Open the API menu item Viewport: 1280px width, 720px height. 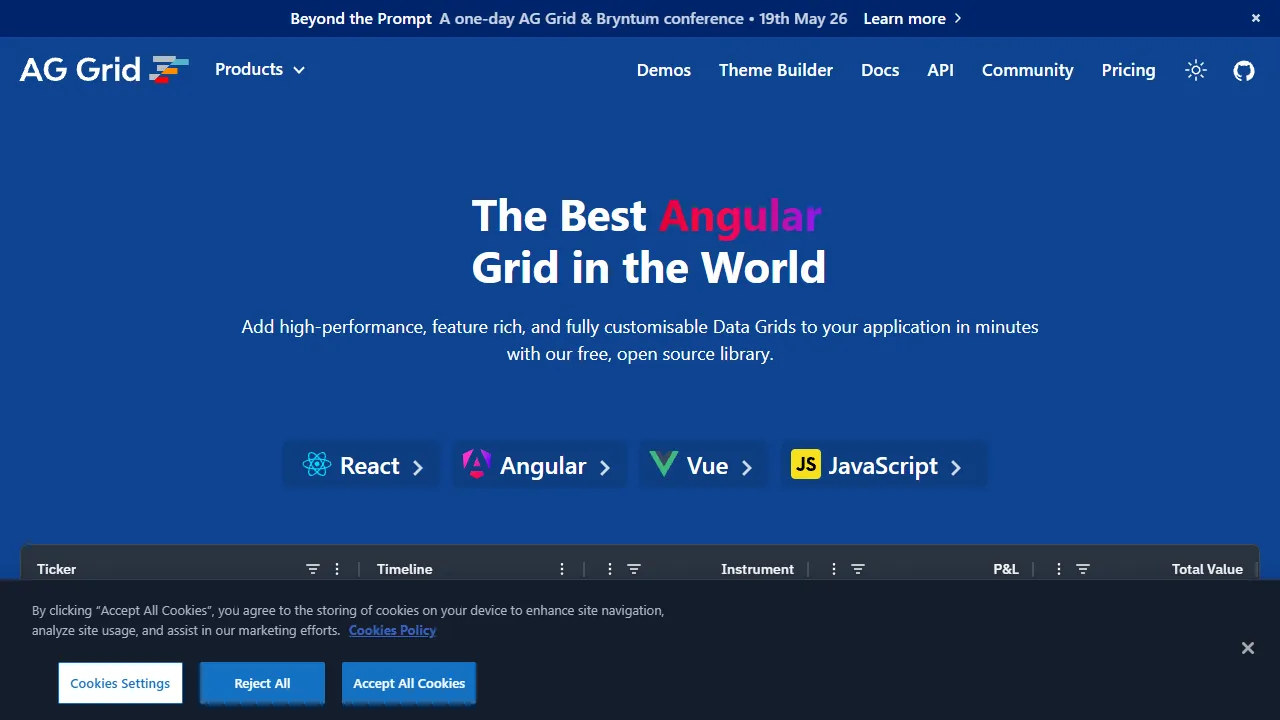click(940, 70)
